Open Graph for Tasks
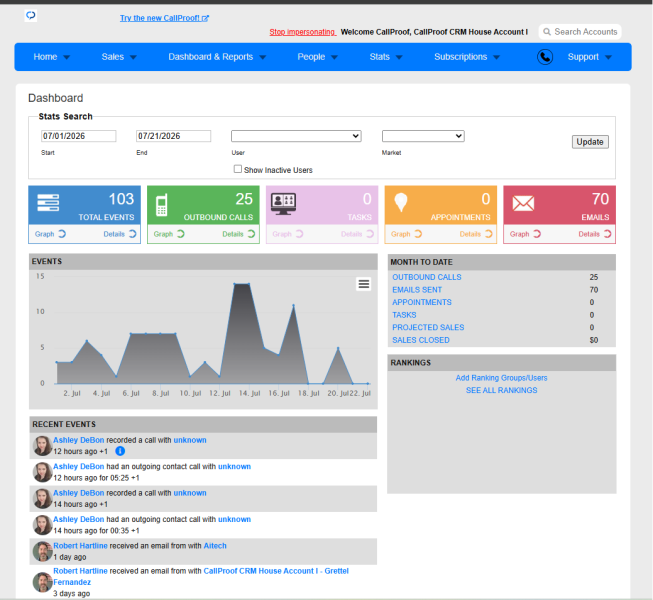The width and height of the screenshot is (653, 600). click(288, 234)
